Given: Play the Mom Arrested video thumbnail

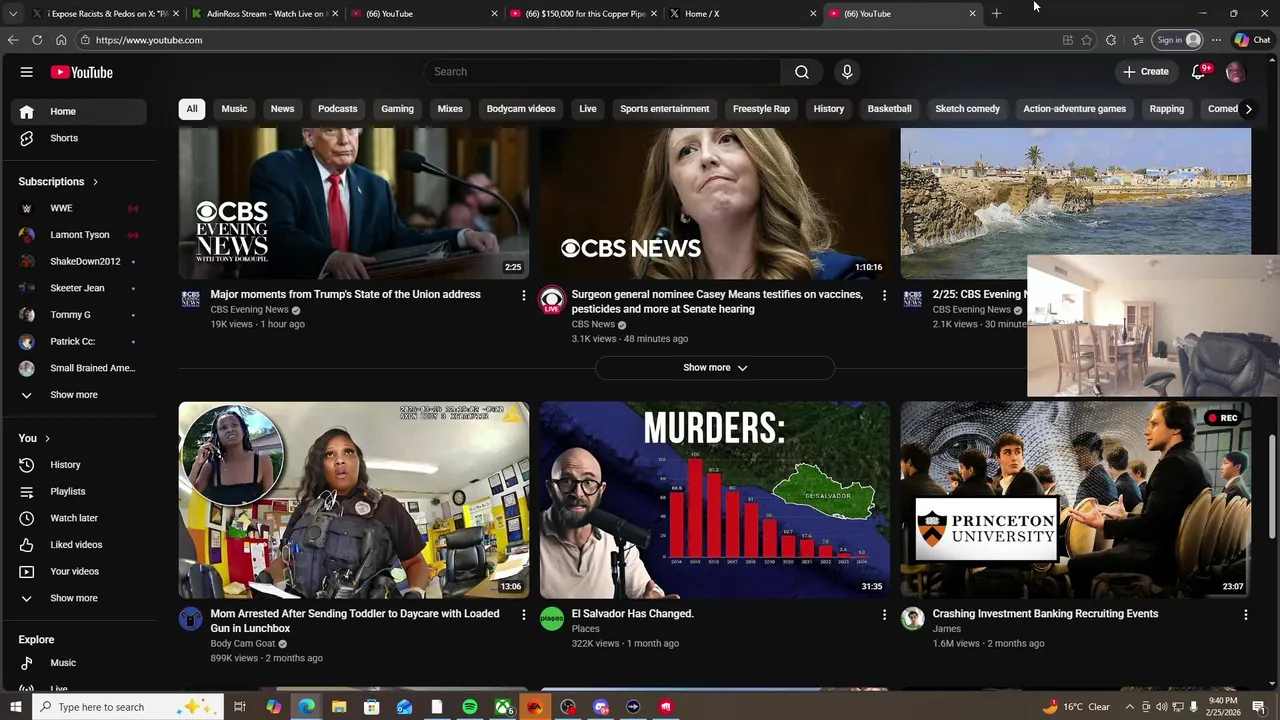Looking at the screenshot, I should coord(354,500).
